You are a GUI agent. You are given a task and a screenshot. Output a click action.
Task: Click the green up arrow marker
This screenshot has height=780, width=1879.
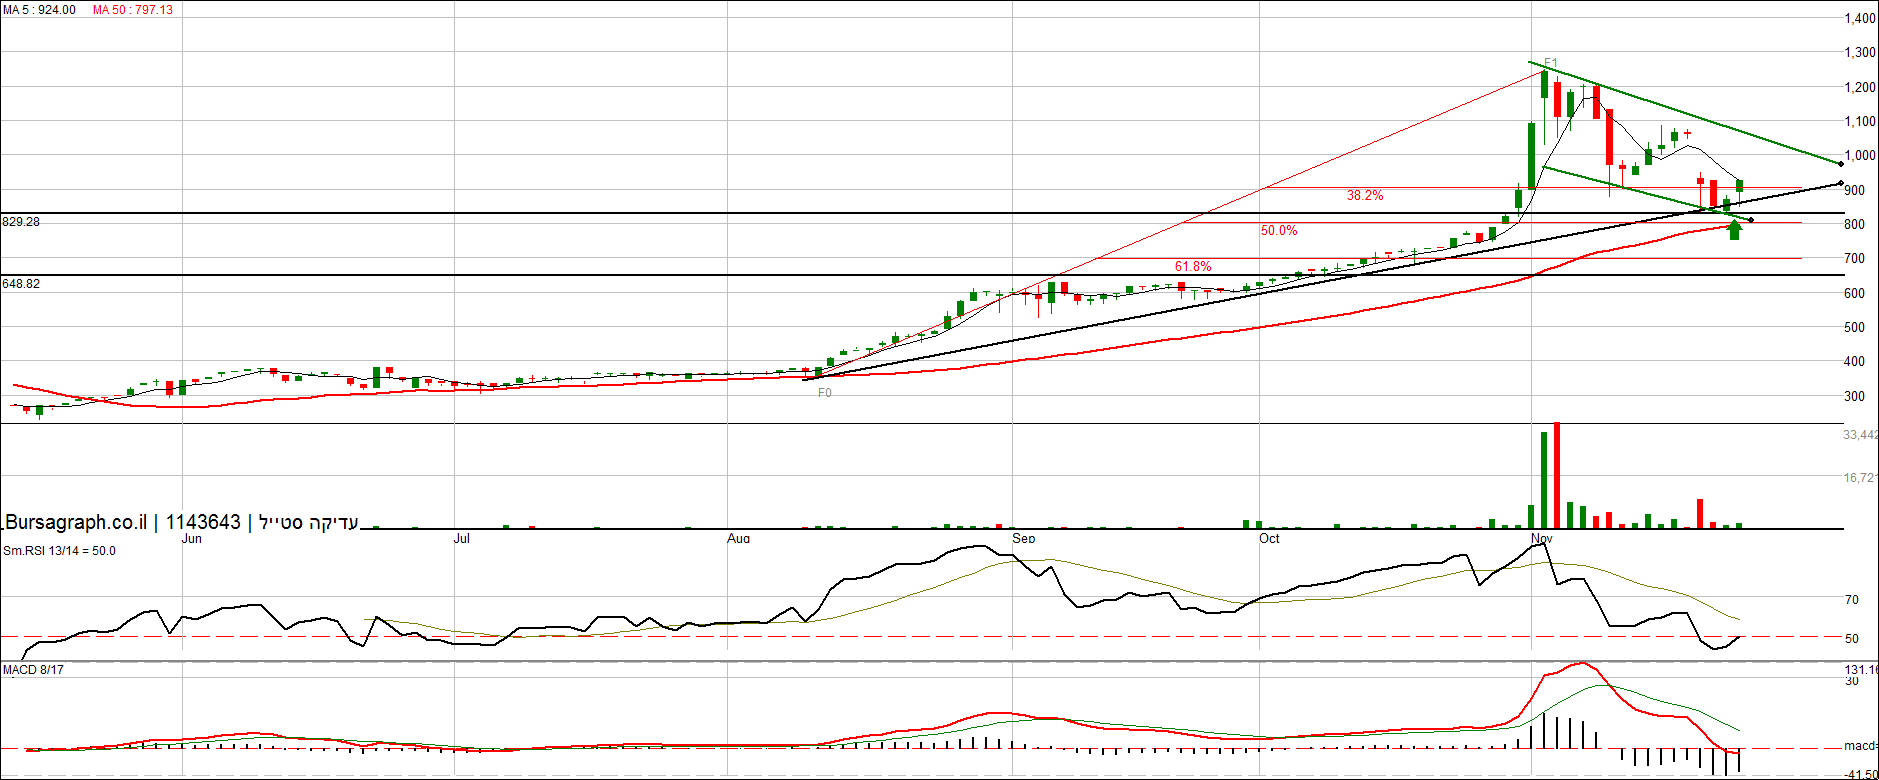coord(1735,230)
